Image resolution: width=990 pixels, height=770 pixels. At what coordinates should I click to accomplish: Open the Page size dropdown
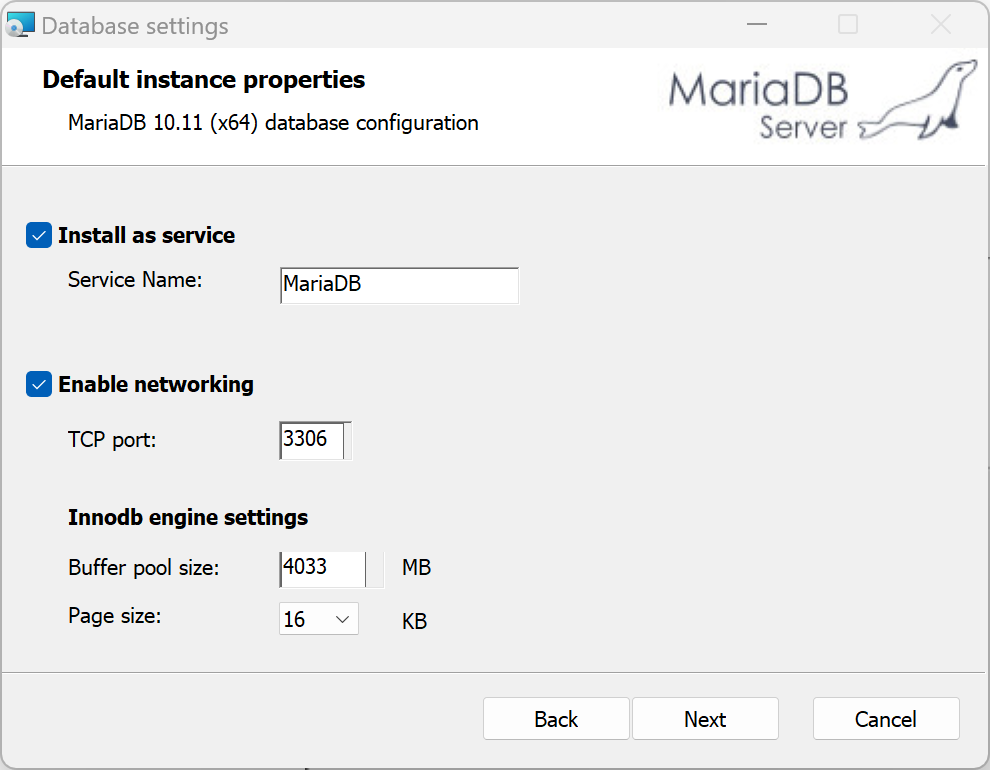319,619
